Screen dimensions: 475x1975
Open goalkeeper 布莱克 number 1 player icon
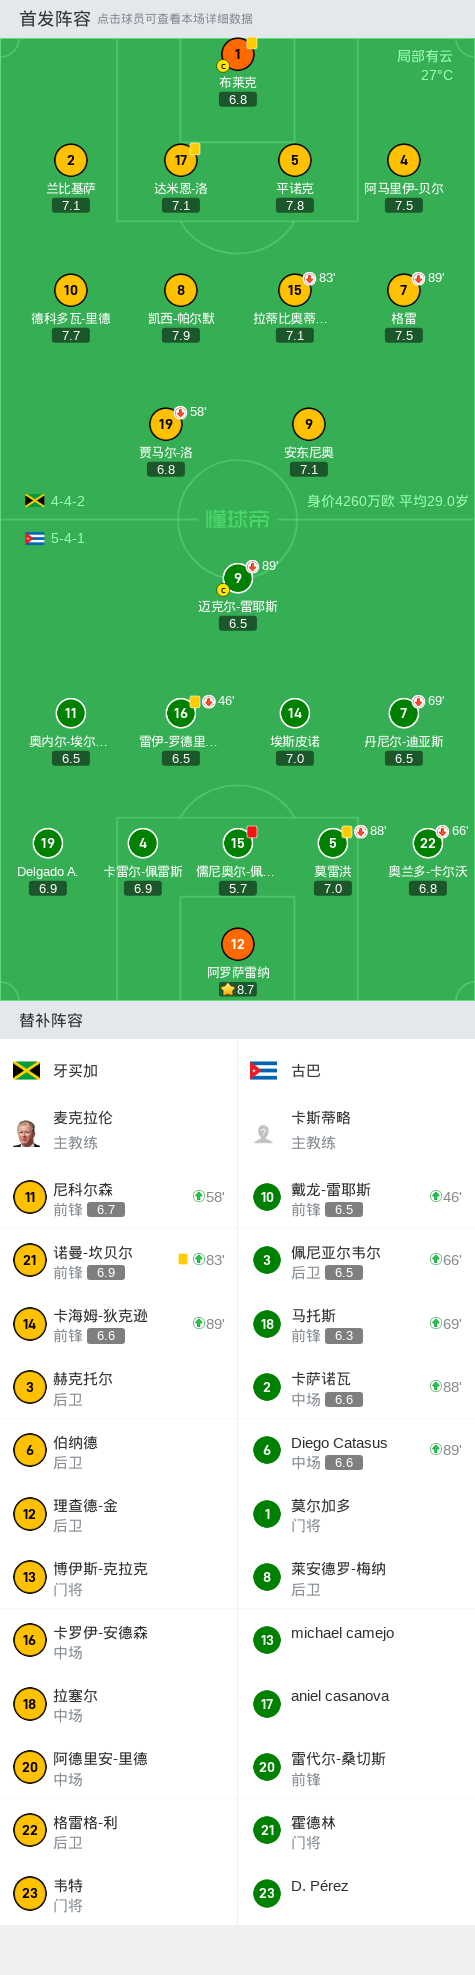click(x=237, y=54)
